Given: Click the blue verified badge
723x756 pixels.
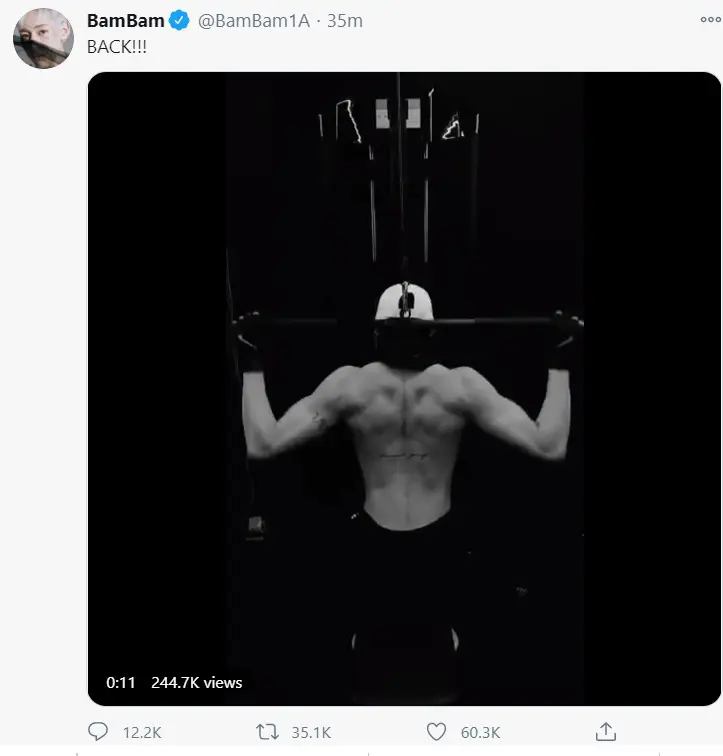Looking at the screenshot, I should [x=180, y=21].
